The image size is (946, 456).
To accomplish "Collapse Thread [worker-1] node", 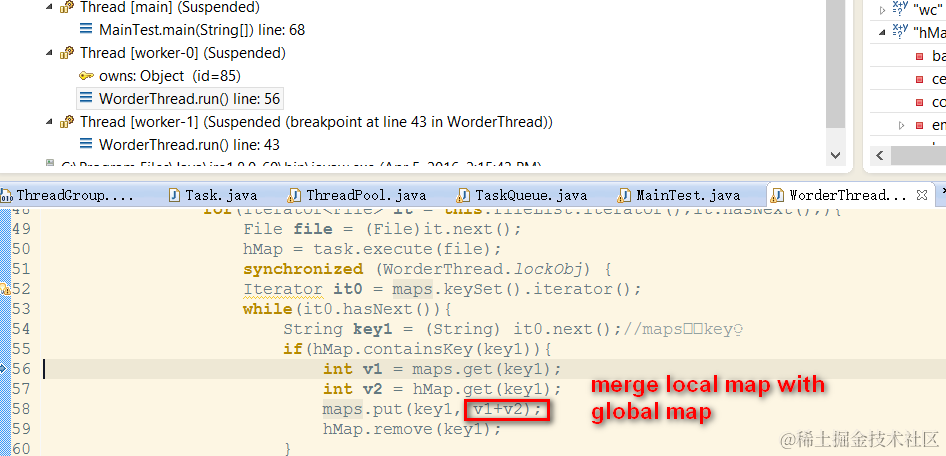I will [x=49, y=122].
